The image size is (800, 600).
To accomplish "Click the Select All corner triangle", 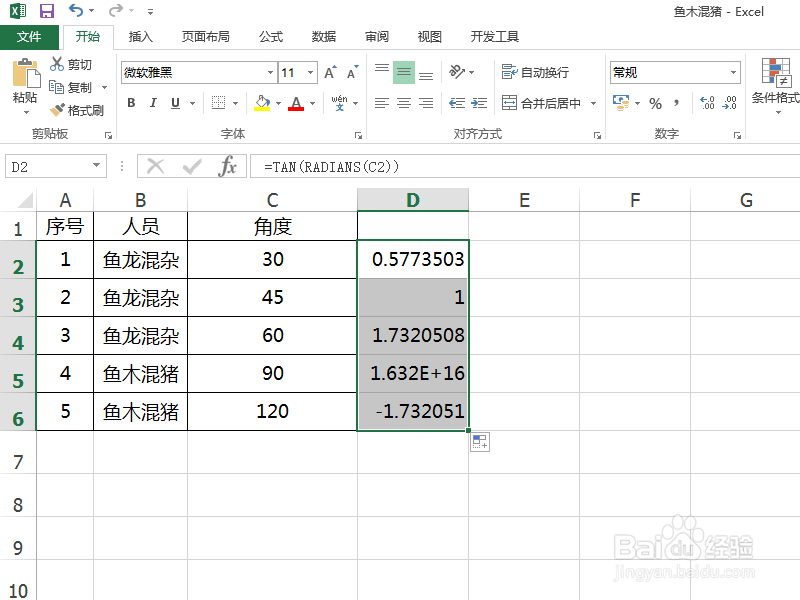I will [24, 200].
